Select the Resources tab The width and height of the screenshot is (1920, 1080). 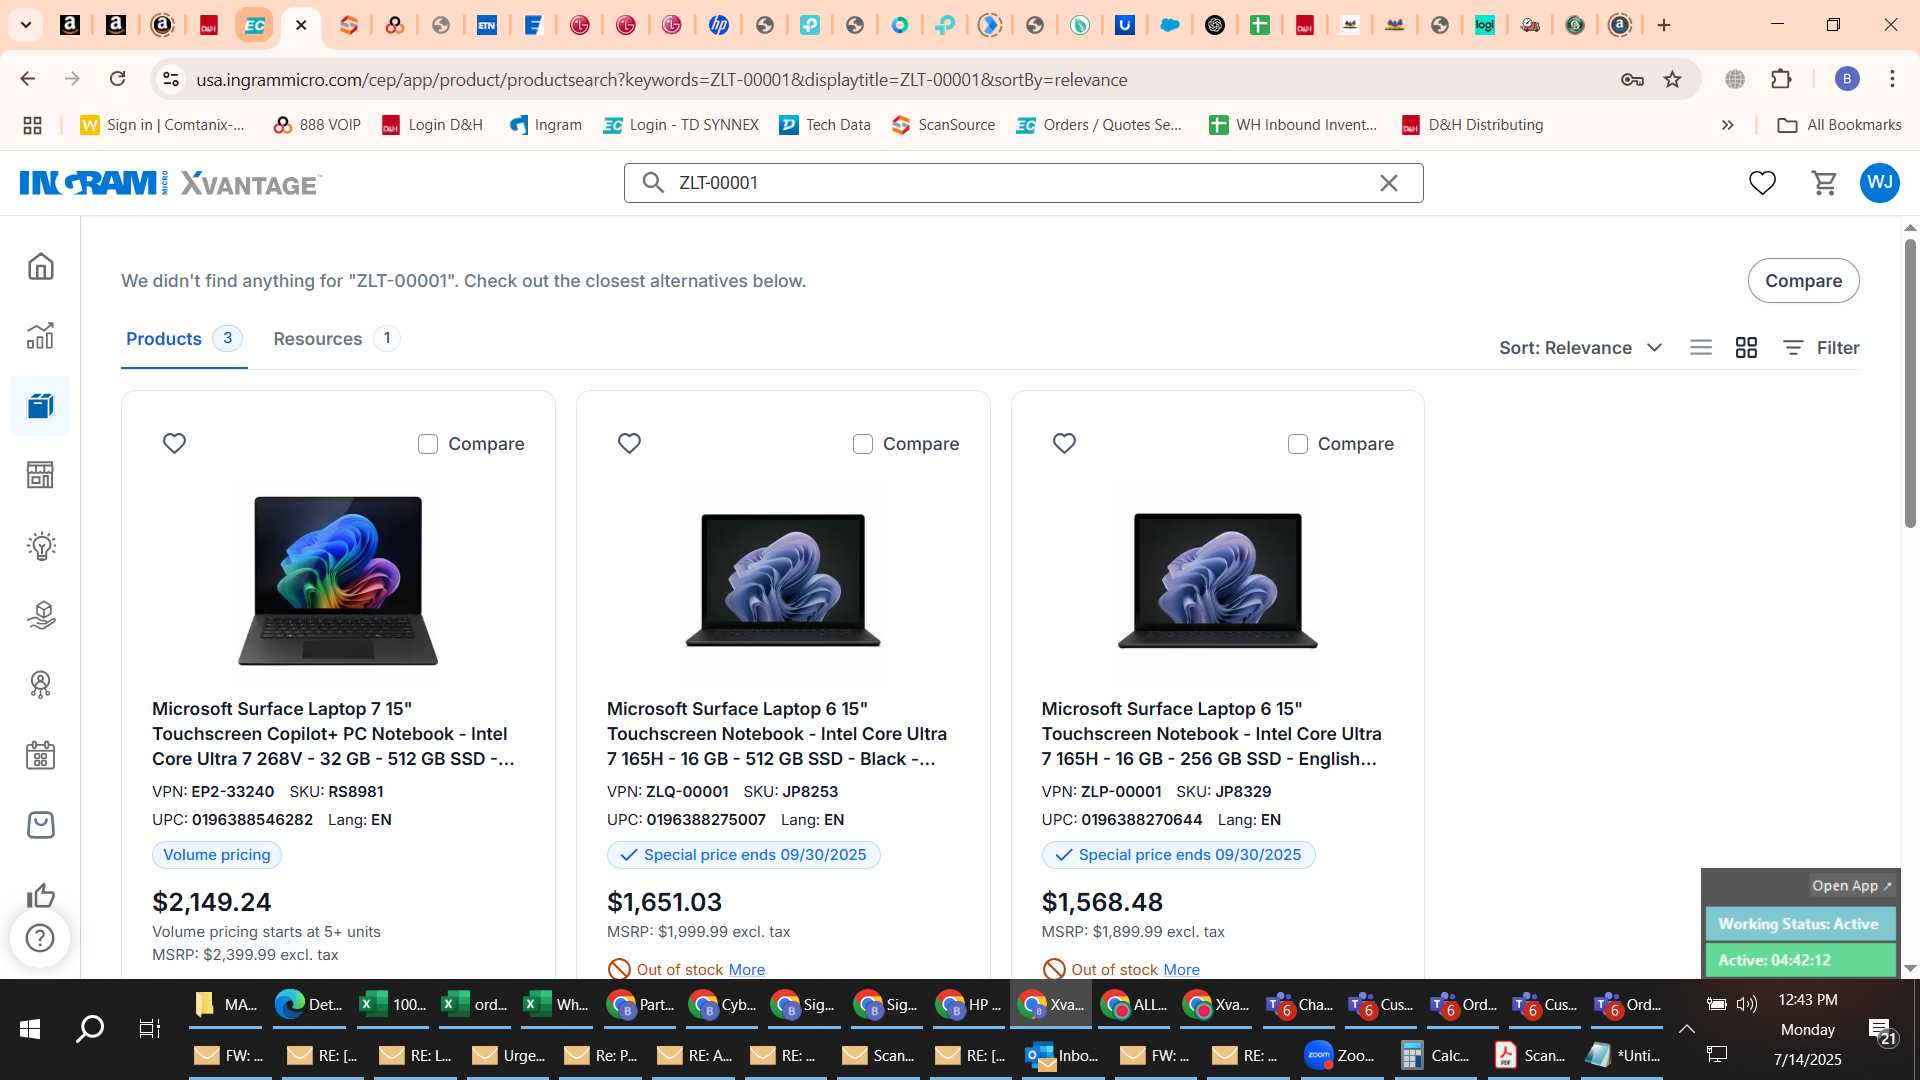336,338
